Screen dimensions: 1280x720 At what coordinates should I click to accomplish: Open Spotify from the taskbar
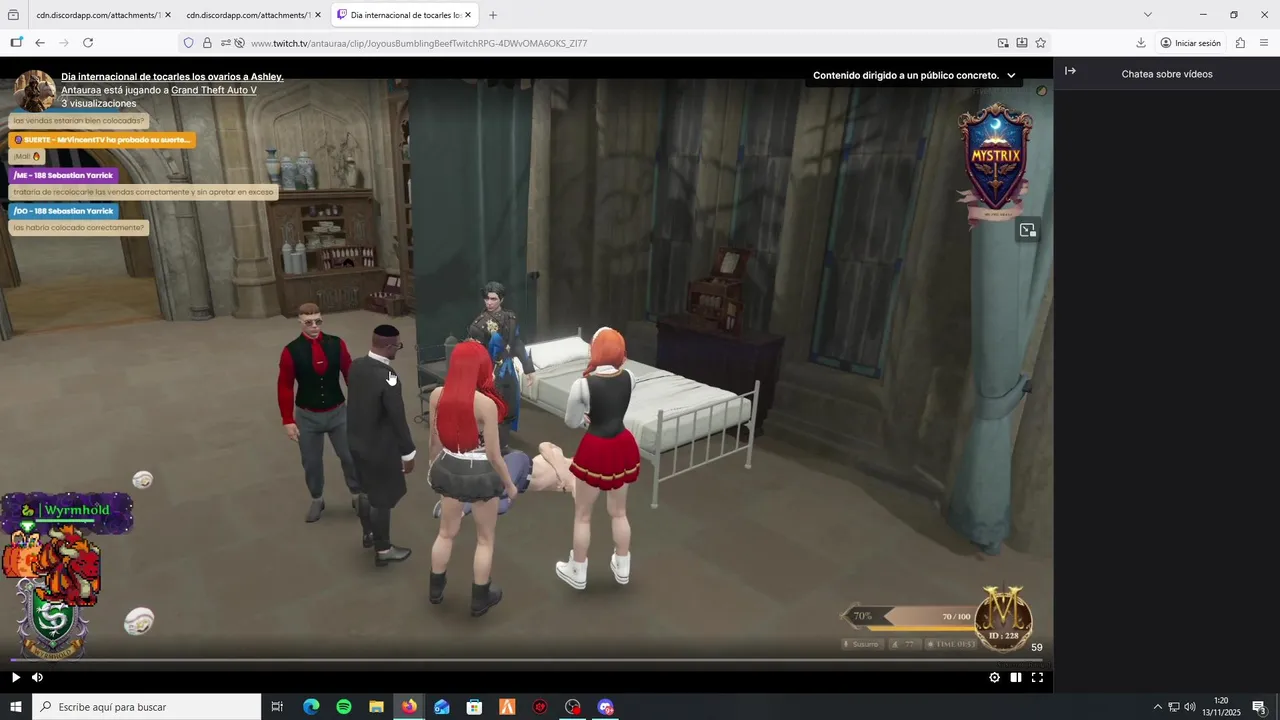344,707
